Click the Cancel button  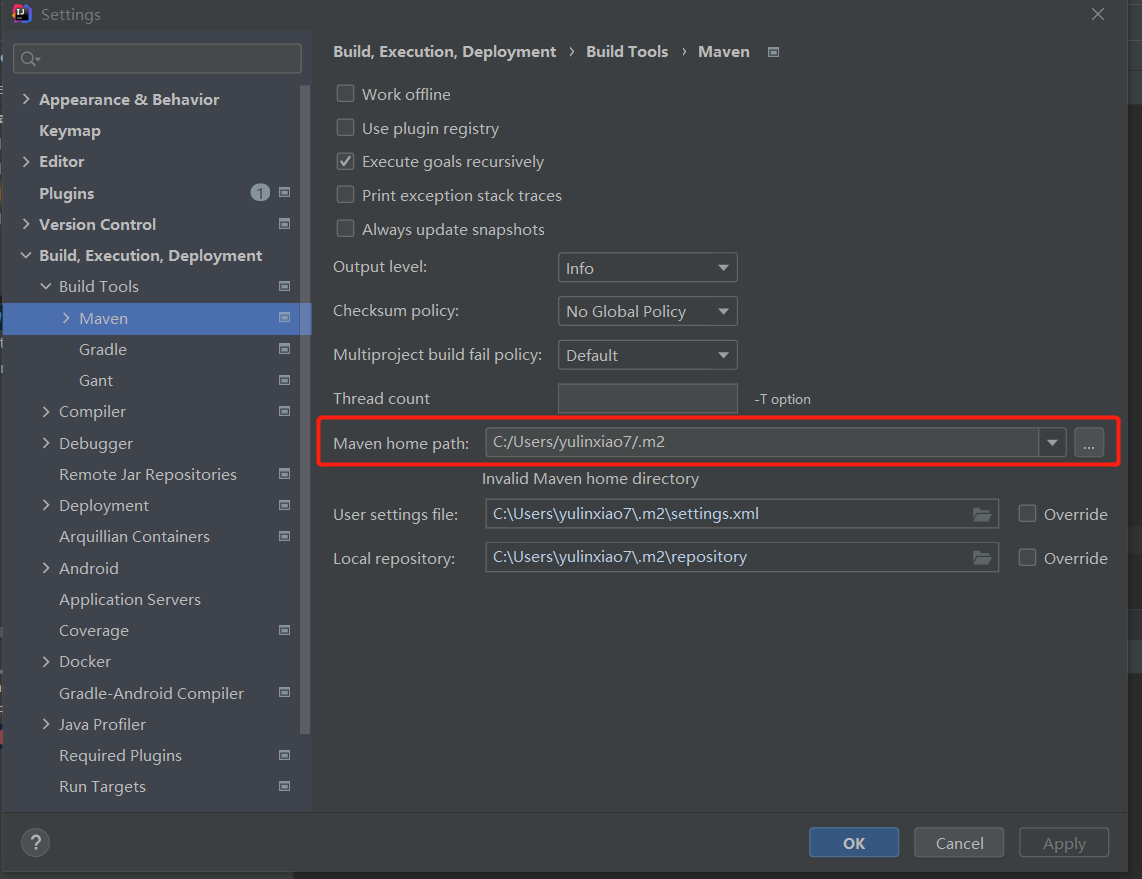click(x=959, y=843)
